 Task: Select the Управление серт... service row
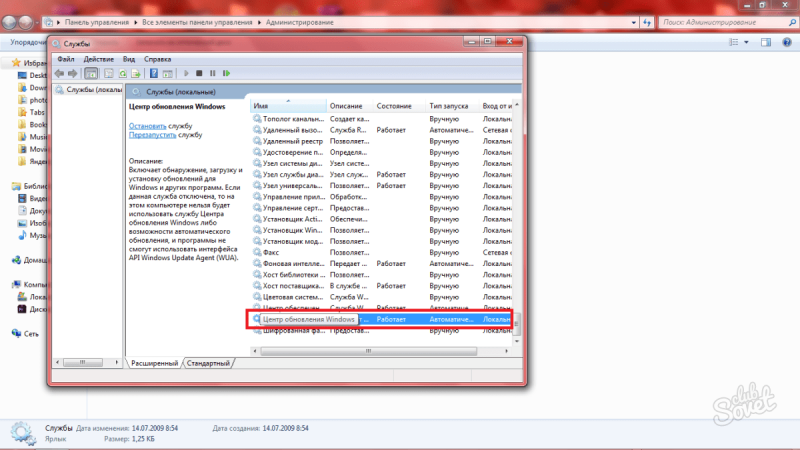(381, 208)
